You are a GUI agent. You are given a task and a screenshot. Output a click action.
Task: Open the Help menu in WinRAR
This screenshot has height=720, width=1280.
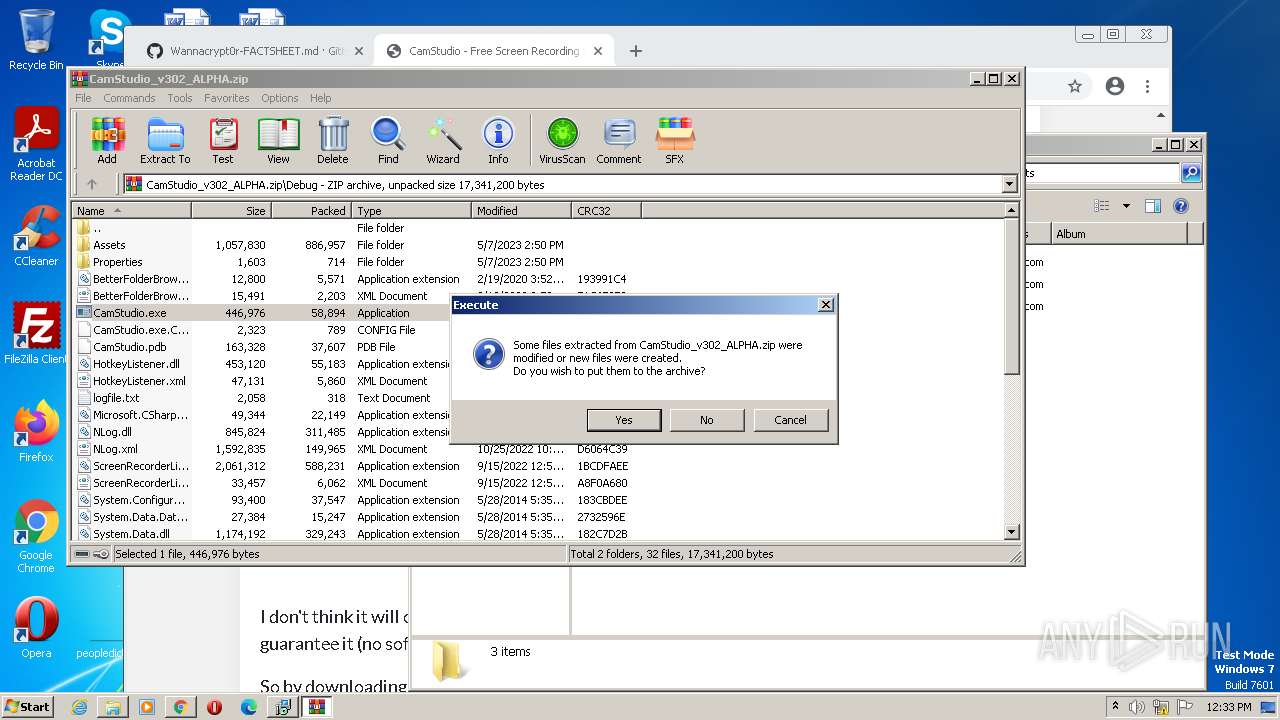[x=320, y=98]
